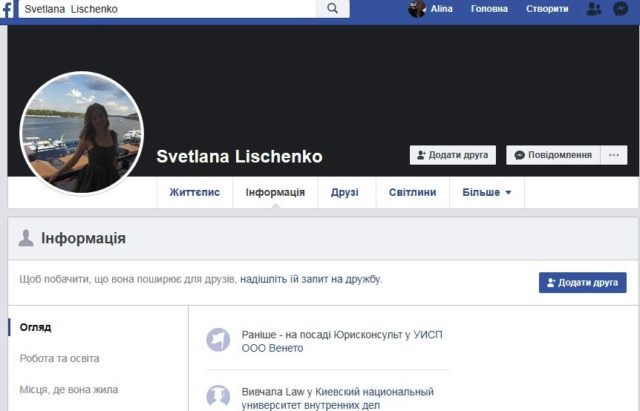Expand the Більше dropdown tab
The width and height of the screenshot is (640, 411).
click(x=486, y=192)
